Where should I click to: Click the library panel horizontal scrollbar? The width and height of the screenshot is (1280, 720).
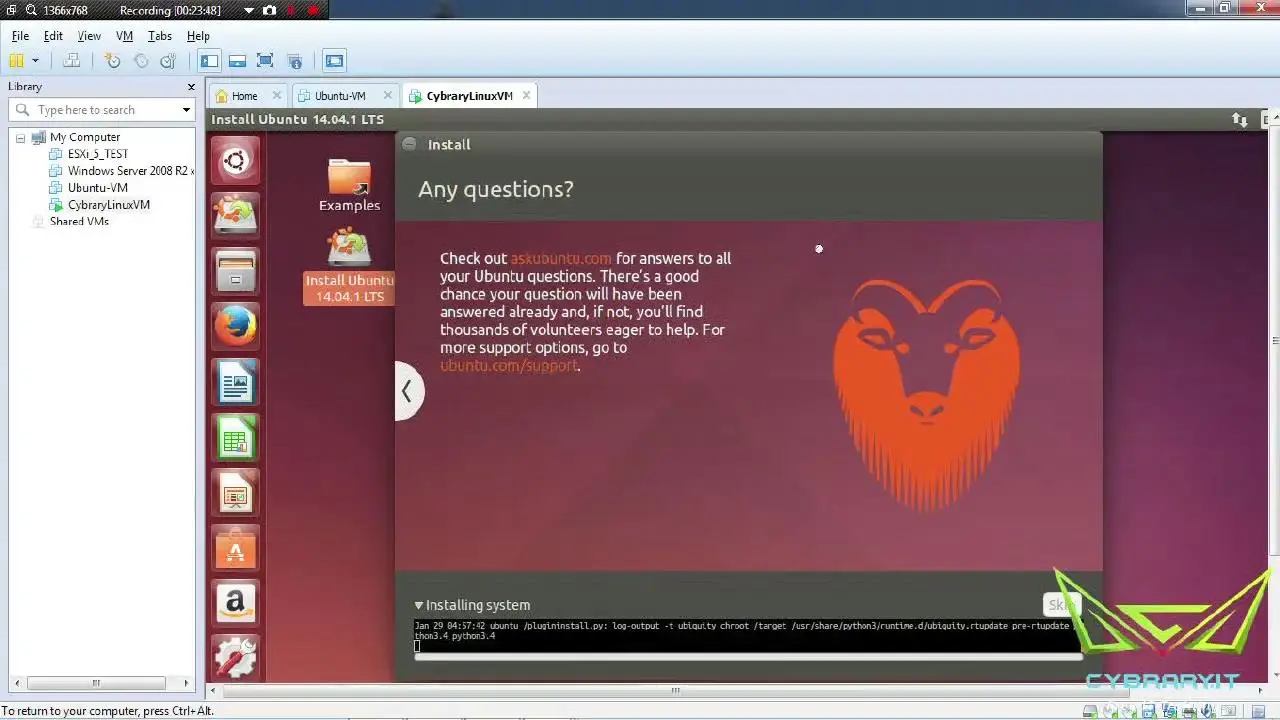click(96, 683)
